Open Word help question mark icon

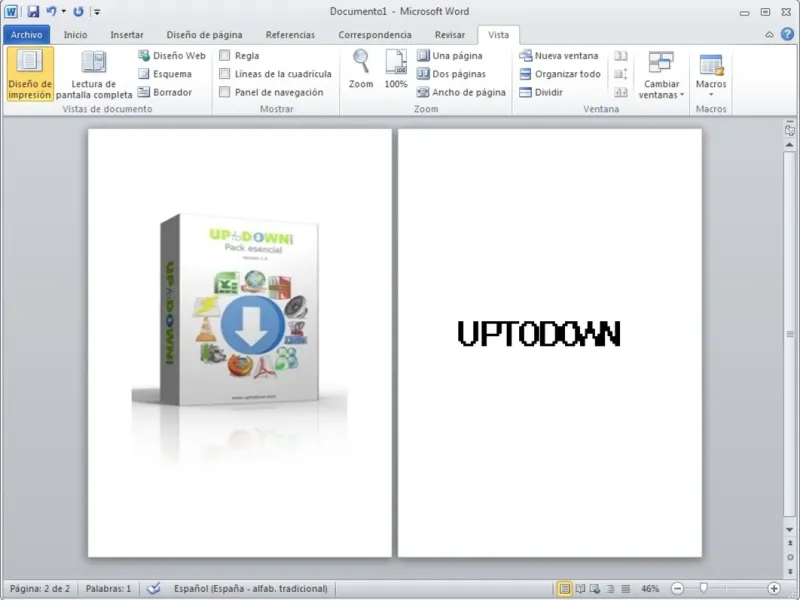coord(787,34)
